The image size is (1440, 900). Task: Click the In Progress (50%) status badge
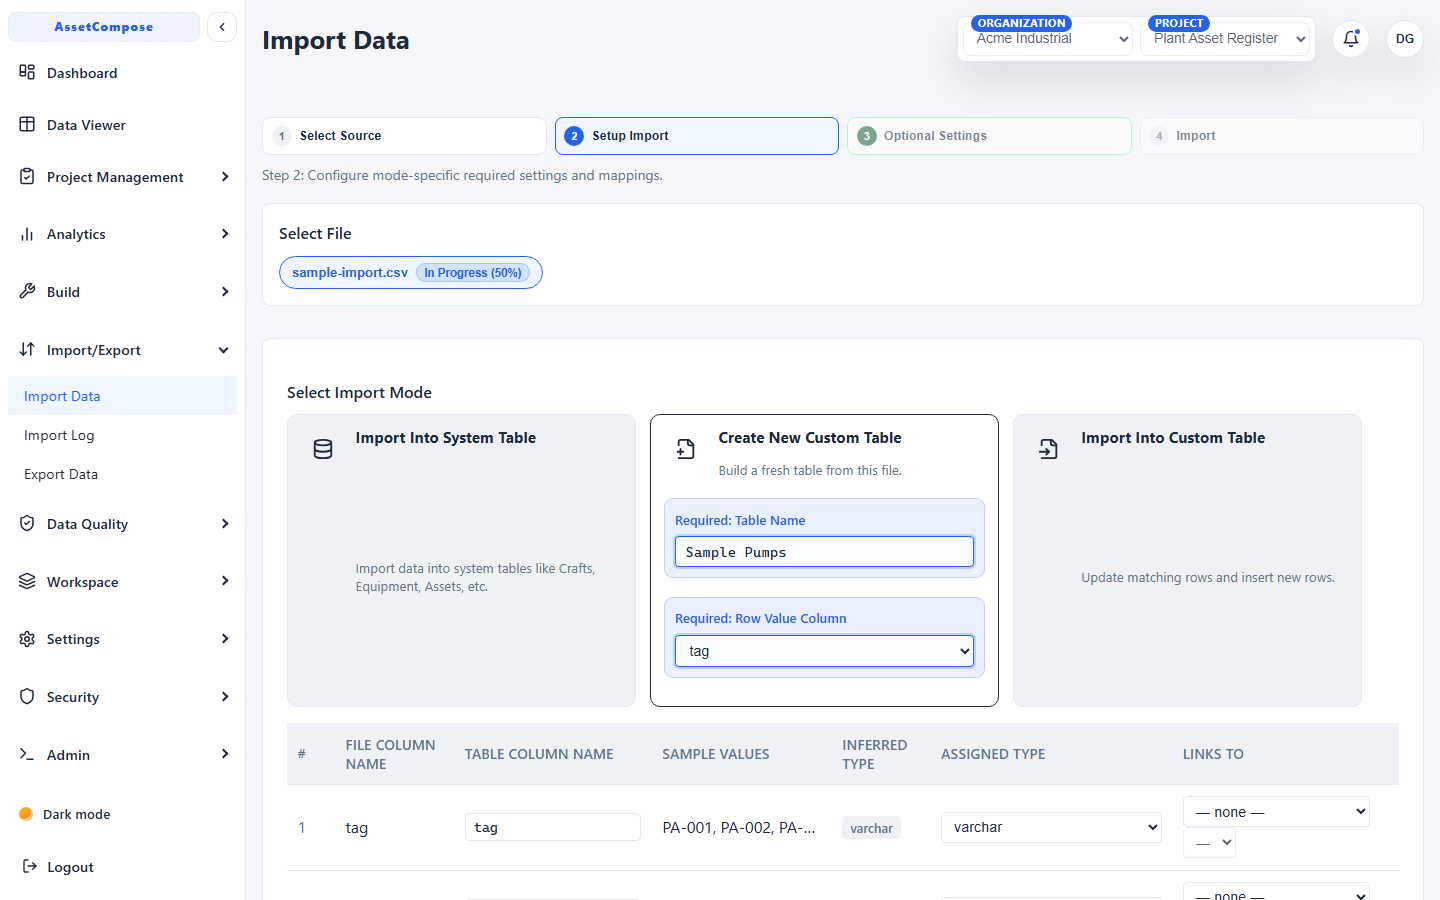473,273
